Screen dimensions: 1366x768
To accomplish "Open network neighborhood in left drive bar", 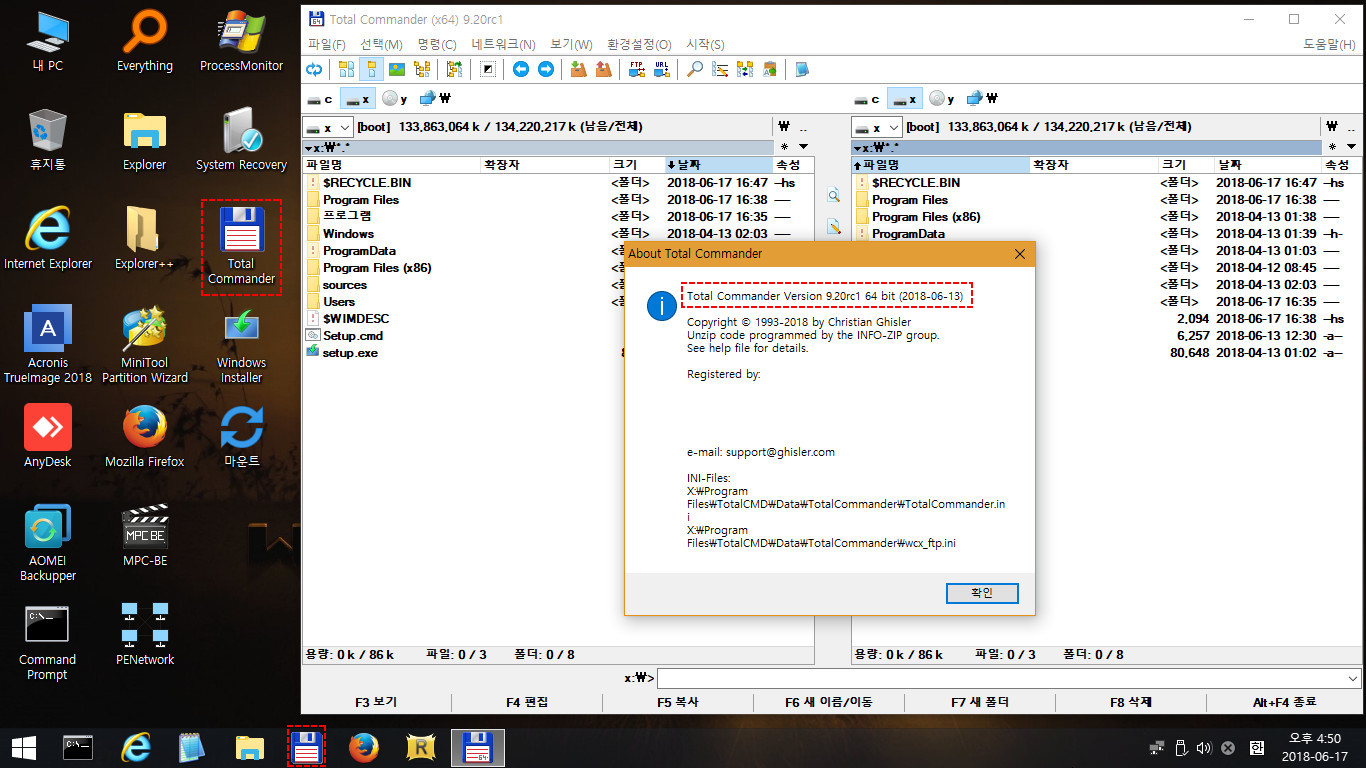I will (436, 99).
